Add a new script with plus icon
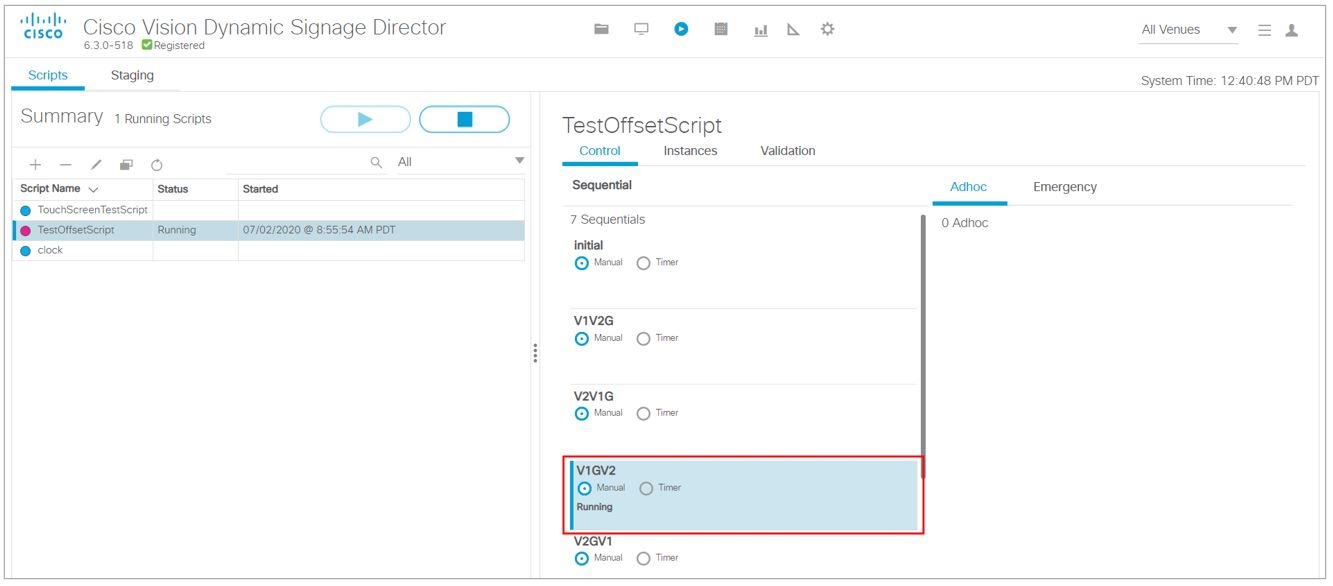1333x586 pixels. tap(35, 164)
